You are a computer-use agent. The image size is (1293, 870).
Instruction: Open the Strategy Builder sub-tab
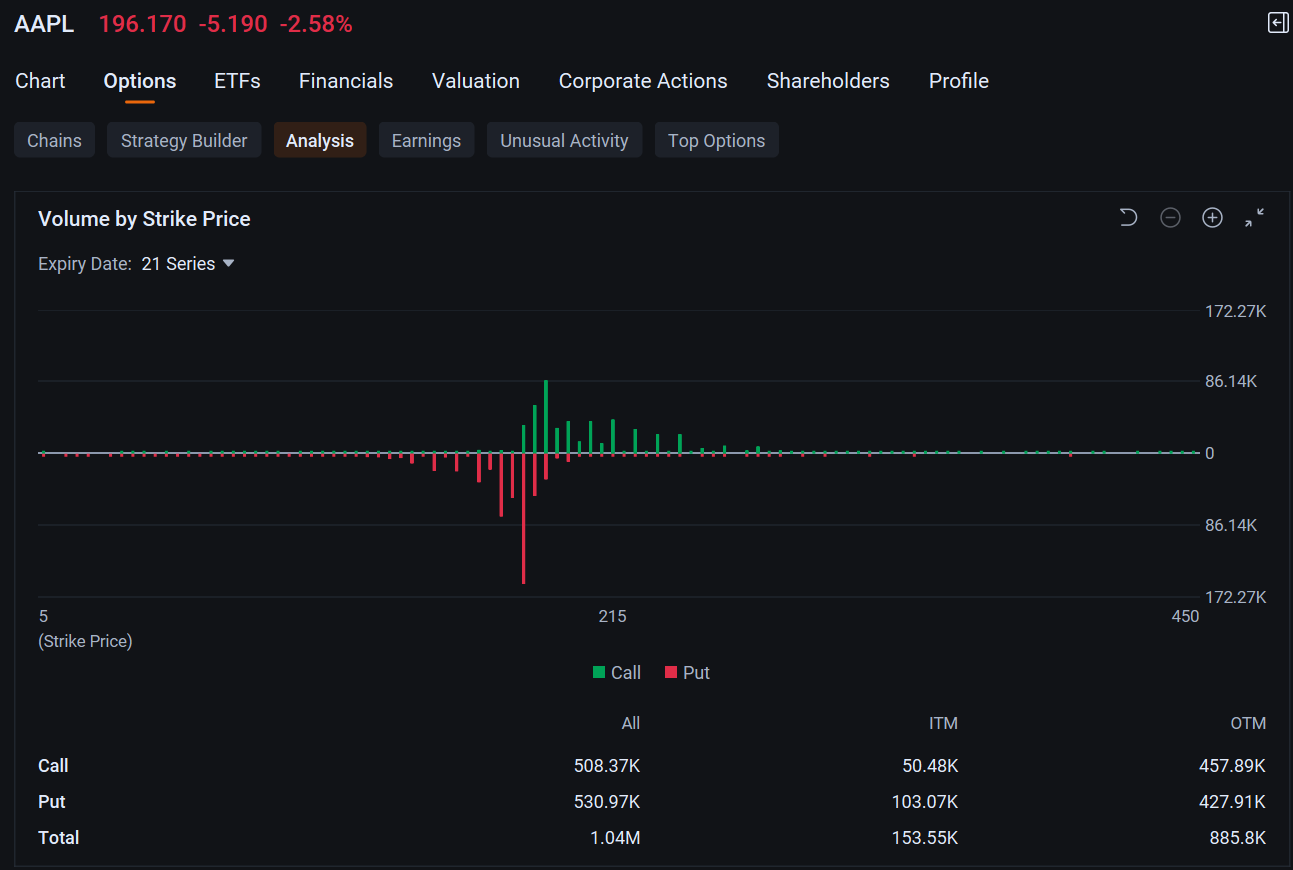(x=184, y=141)
